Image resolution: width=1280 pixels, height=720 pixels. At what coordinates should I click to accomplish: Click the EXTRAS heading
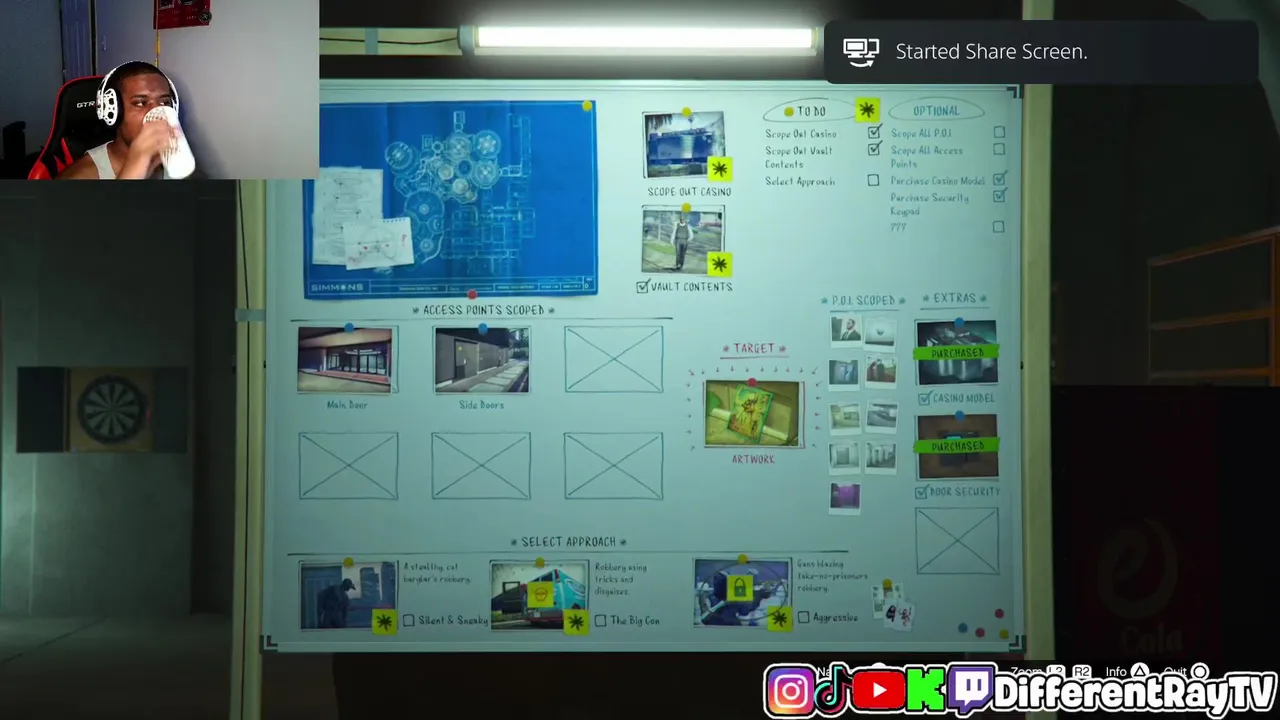tap(954, 298)
